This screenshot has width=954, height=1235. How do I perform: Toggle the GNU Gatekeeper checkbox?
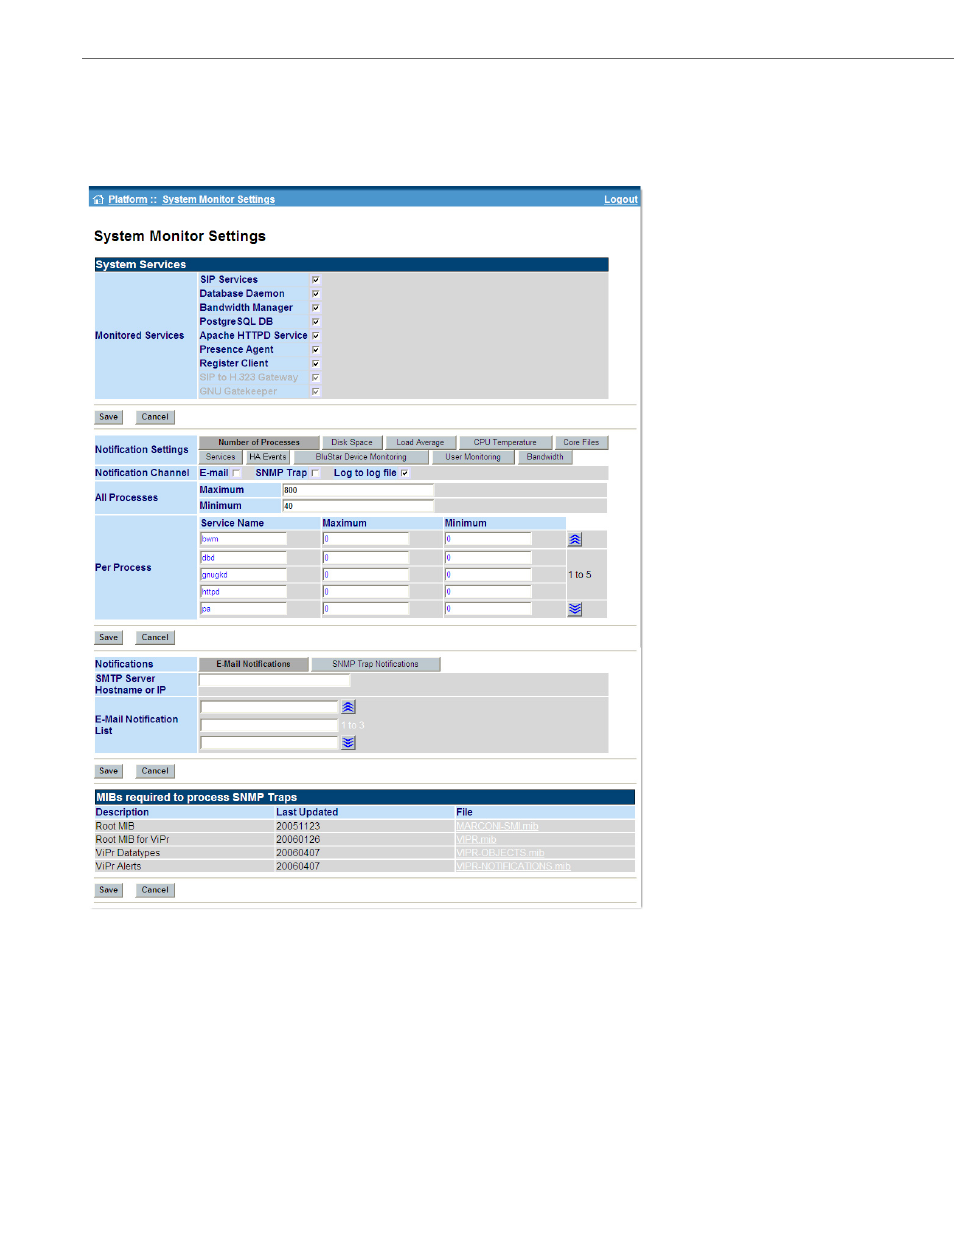(x=316, y=392)
